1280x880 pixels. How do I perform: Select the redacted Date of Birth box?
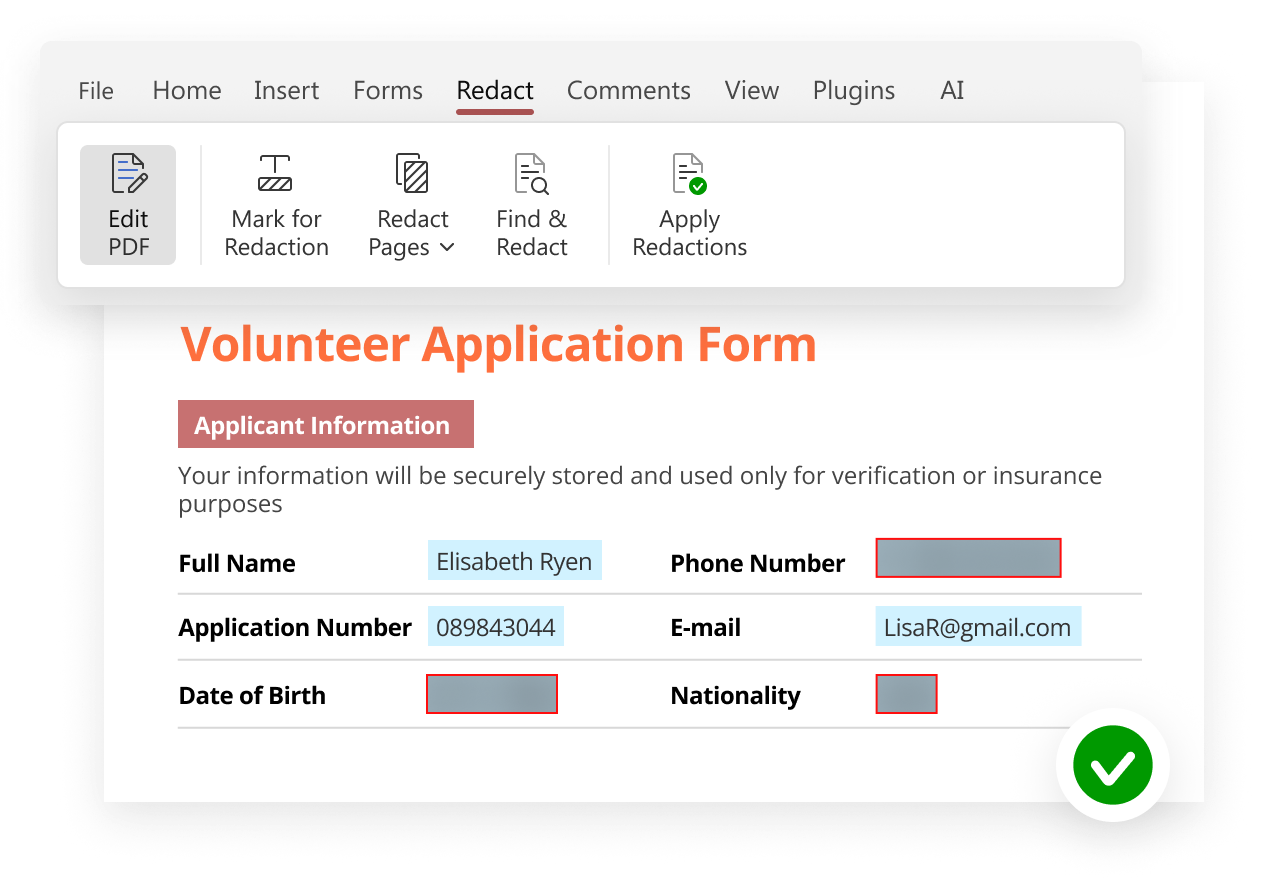coord(492,694)
